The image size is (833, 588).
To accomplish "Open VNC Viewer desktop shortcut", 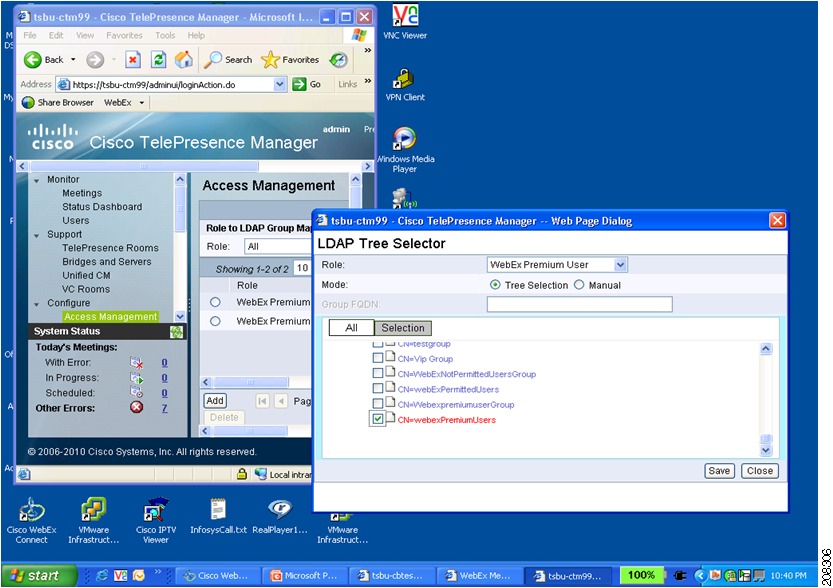I will [405, 22].
